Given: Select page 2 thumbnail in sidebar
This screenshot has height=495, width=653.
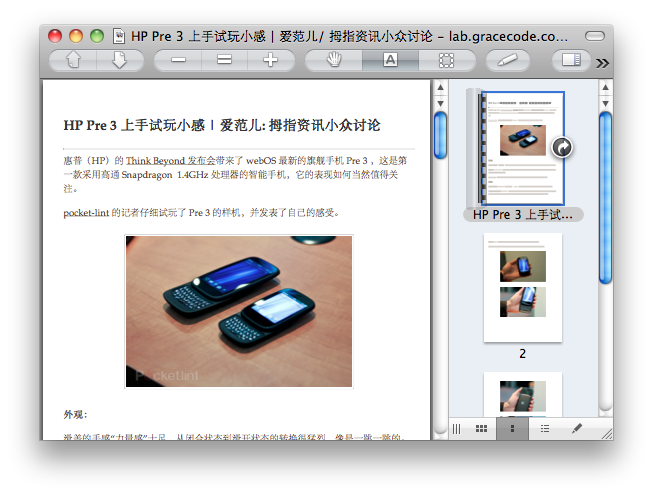Looking at the screenshot, I should [x=523, y=288].
